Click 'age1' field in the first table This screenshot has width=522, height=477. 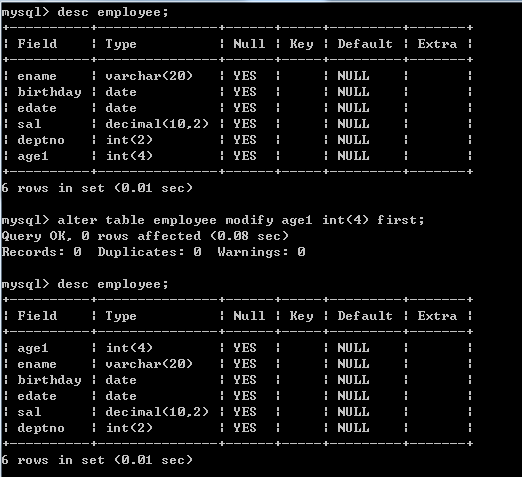point(33,156)
